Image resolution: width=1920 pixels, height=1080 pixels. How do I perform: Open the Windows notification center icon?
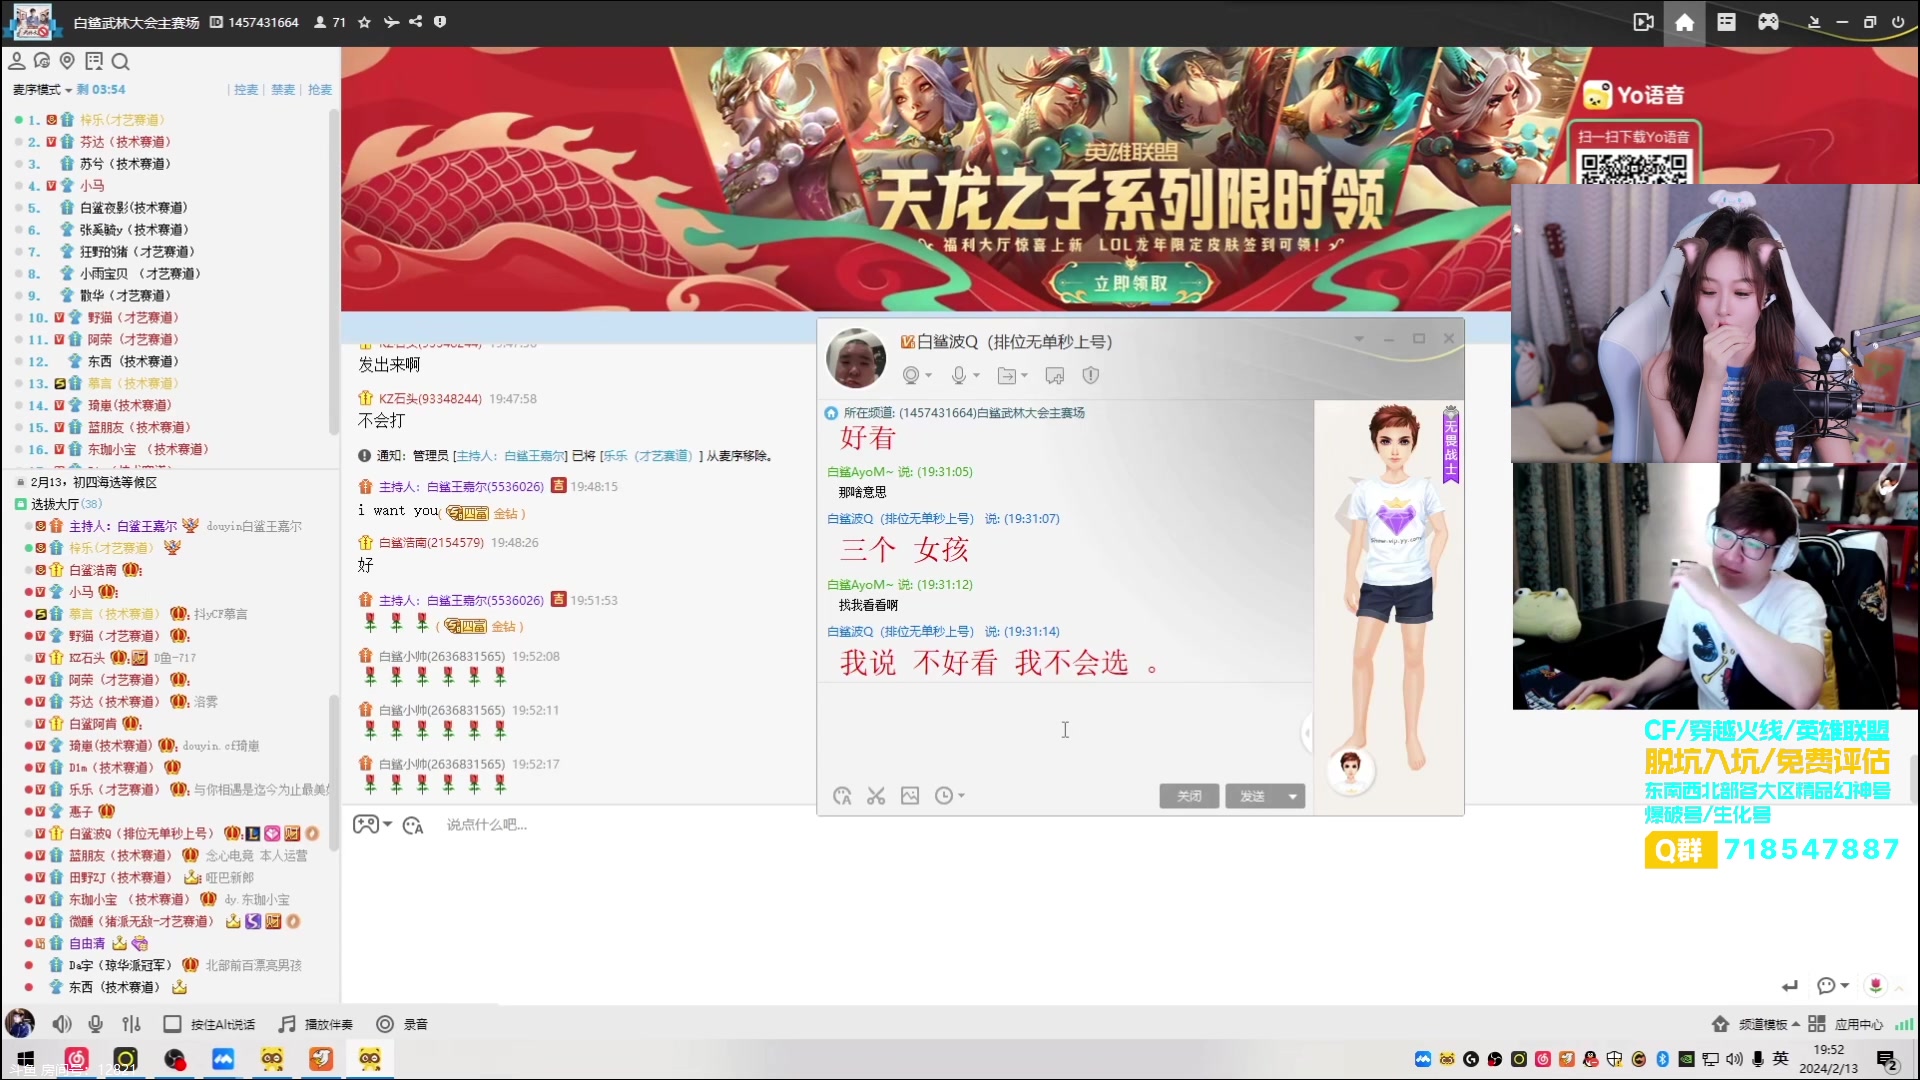(x=1887, y=1060)
